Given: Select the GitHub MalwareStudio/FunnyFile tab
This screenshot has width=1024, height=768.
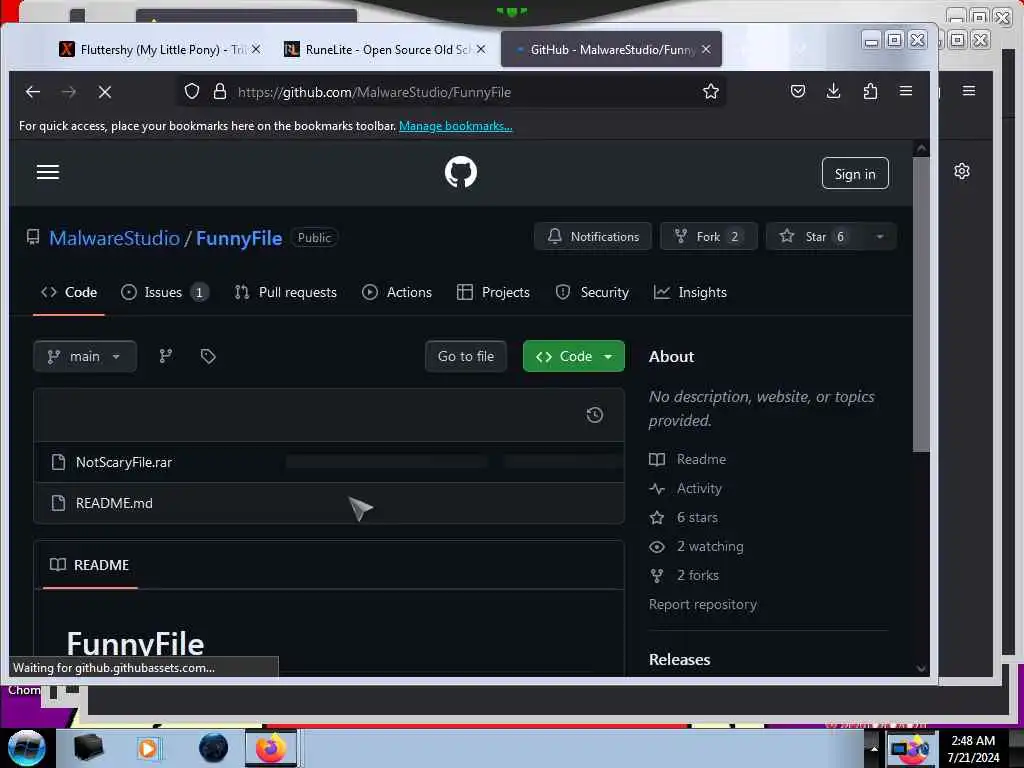Looking at the screenshot, I should pos(611,49).
